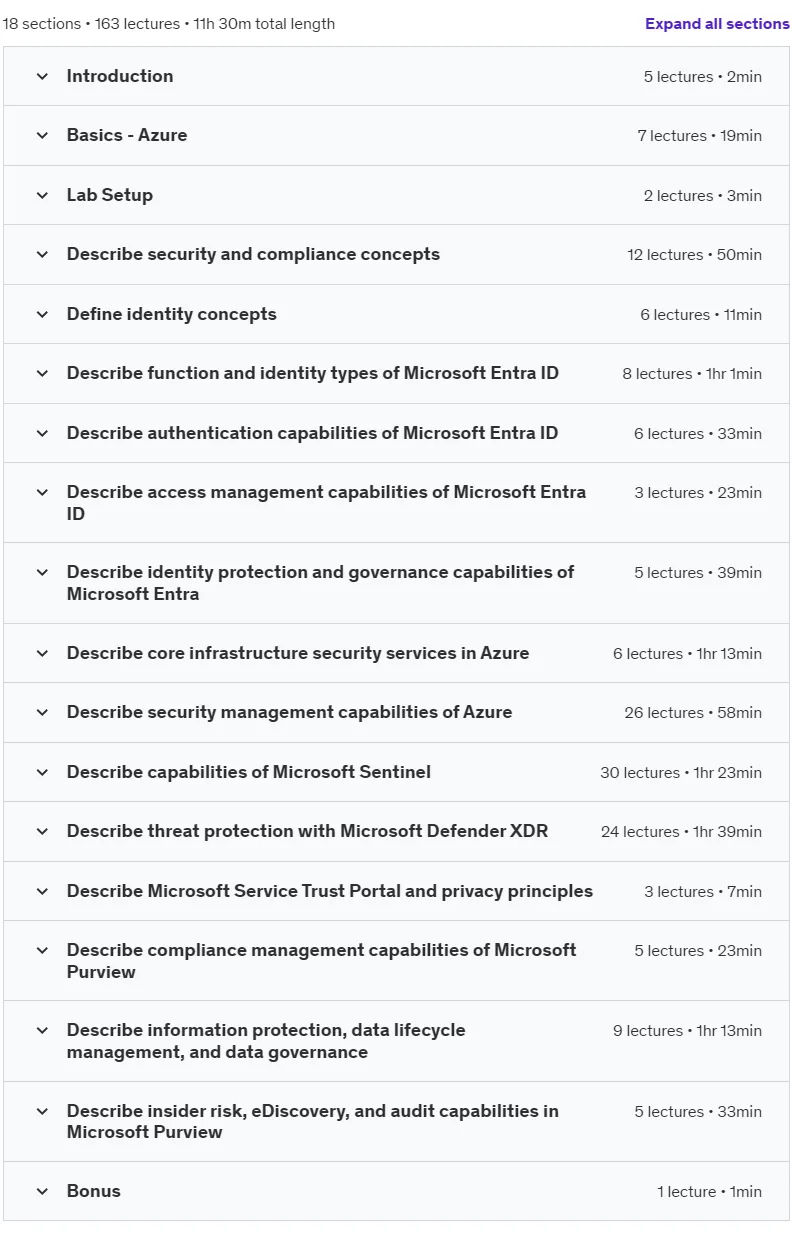Click '8 lectures • 1hr 1min' label

click(692, 373)
